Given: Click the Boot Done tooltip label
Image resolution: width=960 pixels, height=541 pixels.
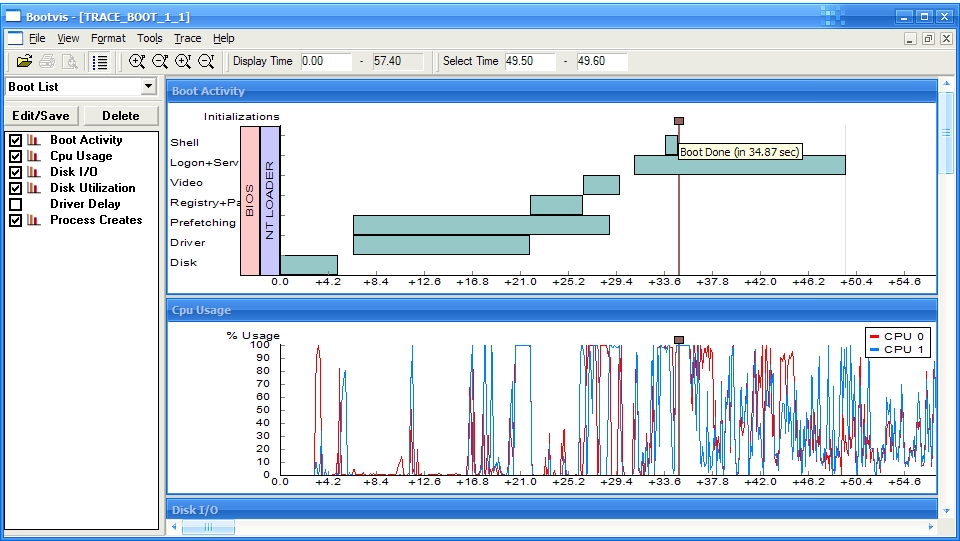Looking at the screenshot, I should 740,152.
